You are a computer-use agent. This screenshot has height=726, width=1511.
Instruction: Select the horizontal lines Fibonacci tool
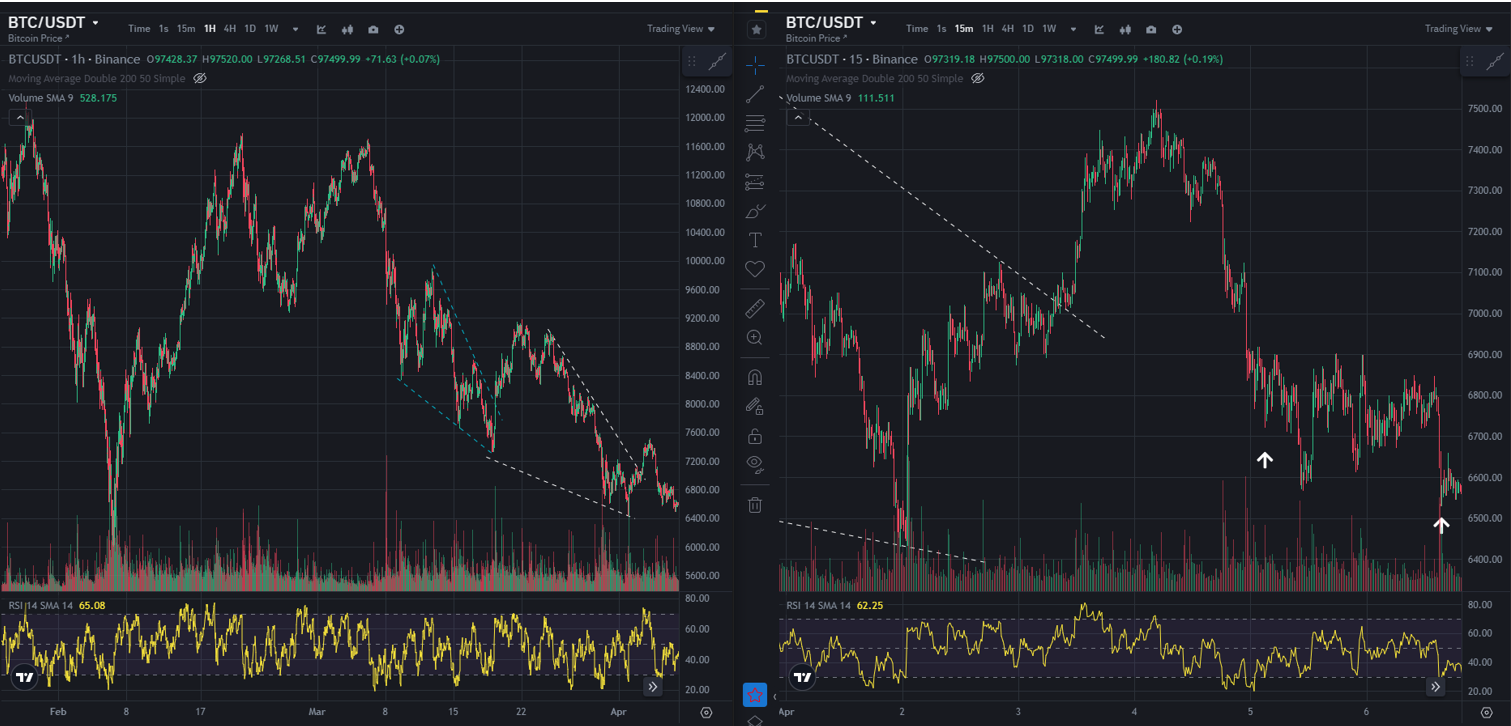click(x=755, y=124)
